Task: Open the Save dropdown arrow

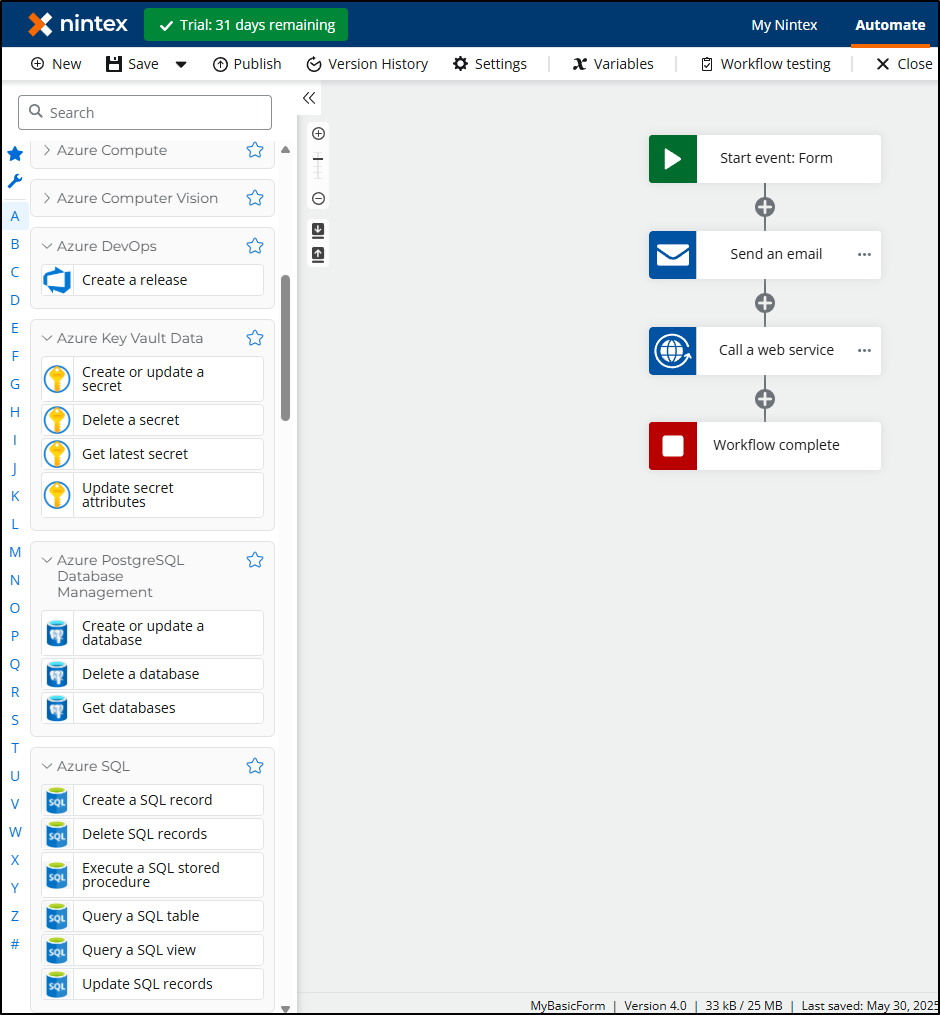Action: tap(181, 64)
